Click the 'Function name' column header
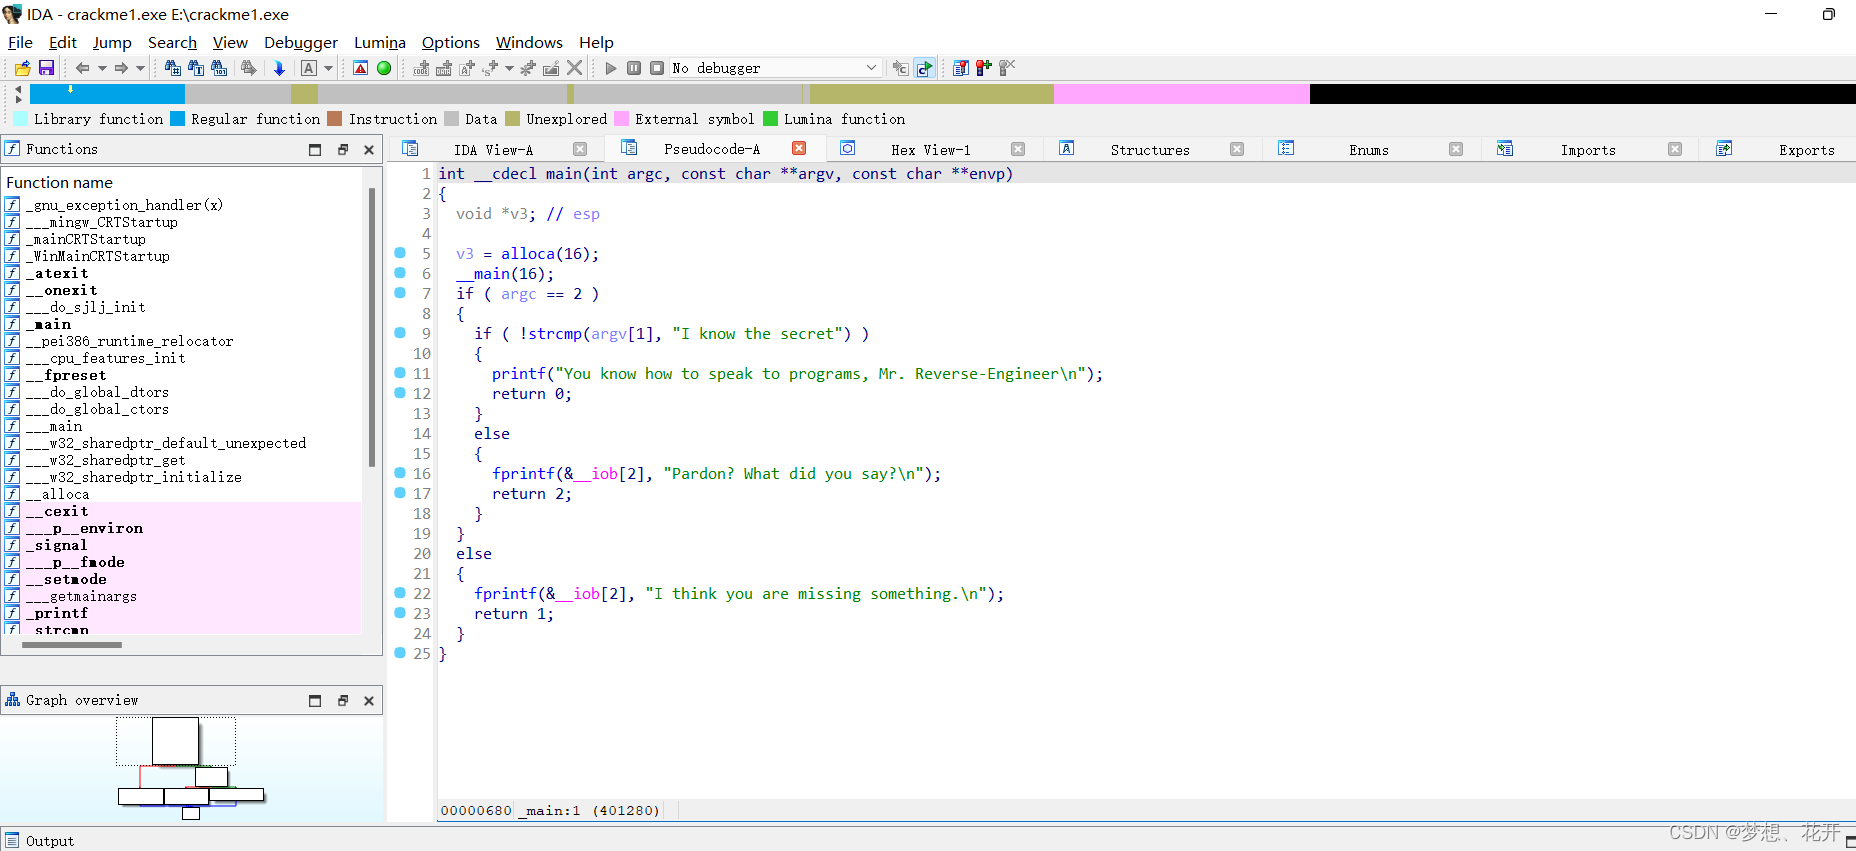1856x851 pixels. coord(60,182)
